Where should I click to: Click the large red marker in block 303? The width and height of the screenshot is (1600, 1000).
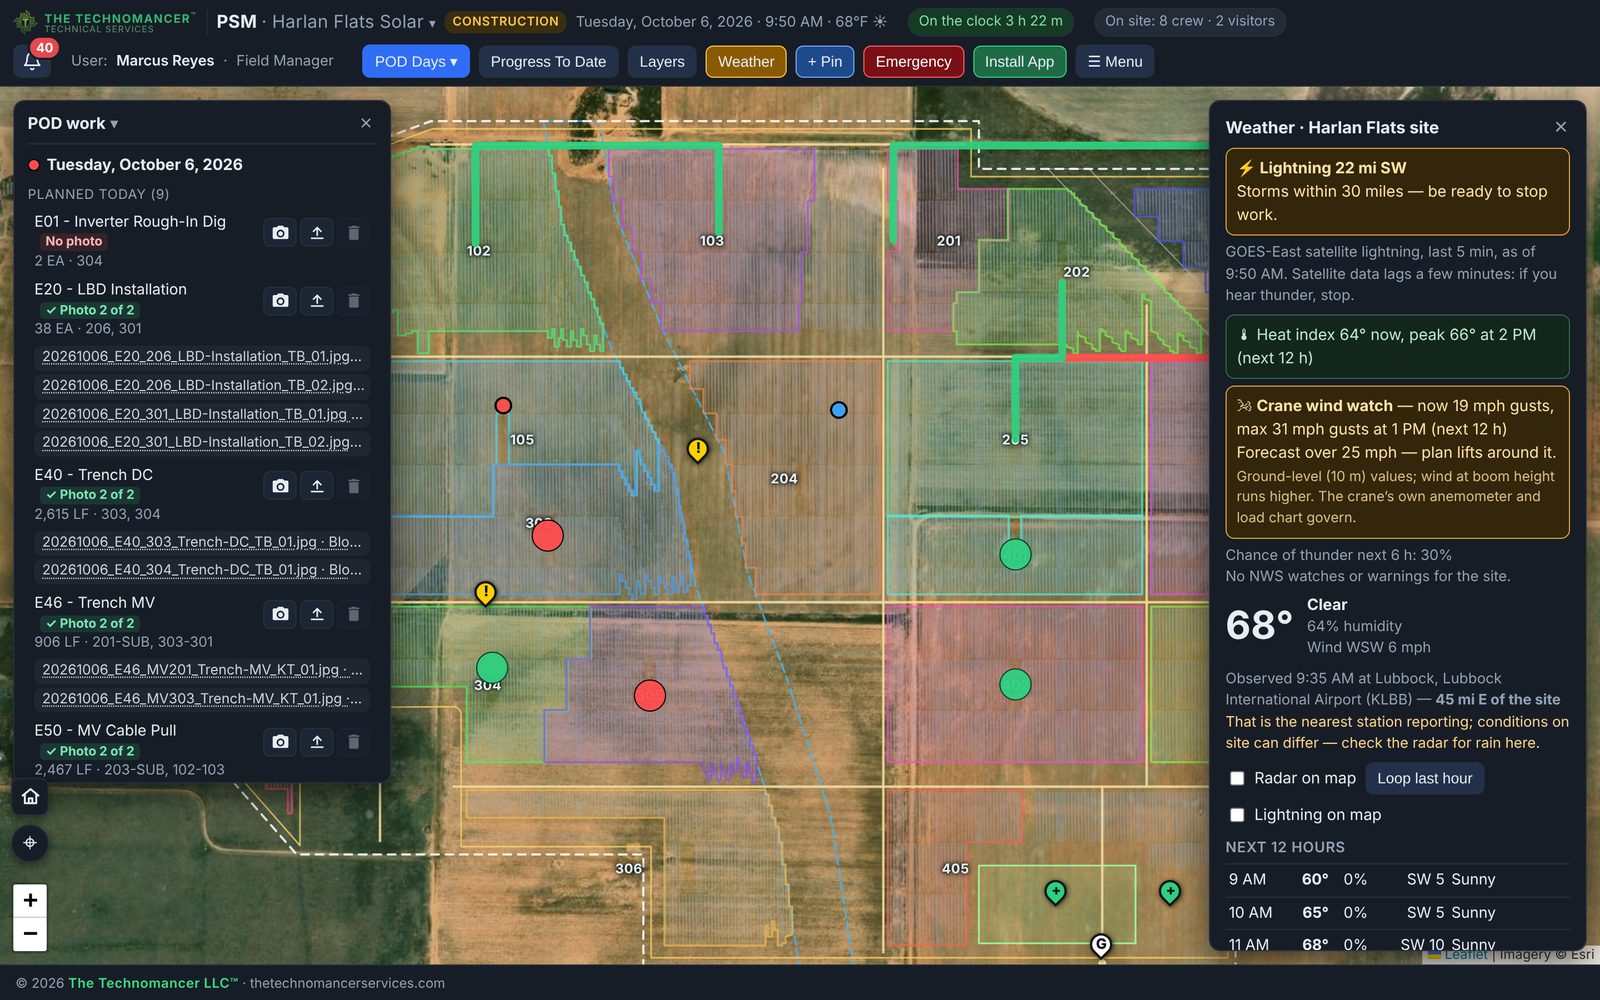pyautogui.click(x=547, y=536)
